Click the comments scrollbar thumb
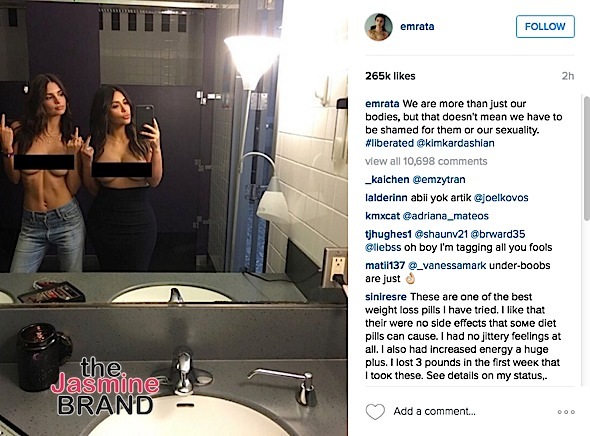590x436 pixels. [x=587, y=158]
